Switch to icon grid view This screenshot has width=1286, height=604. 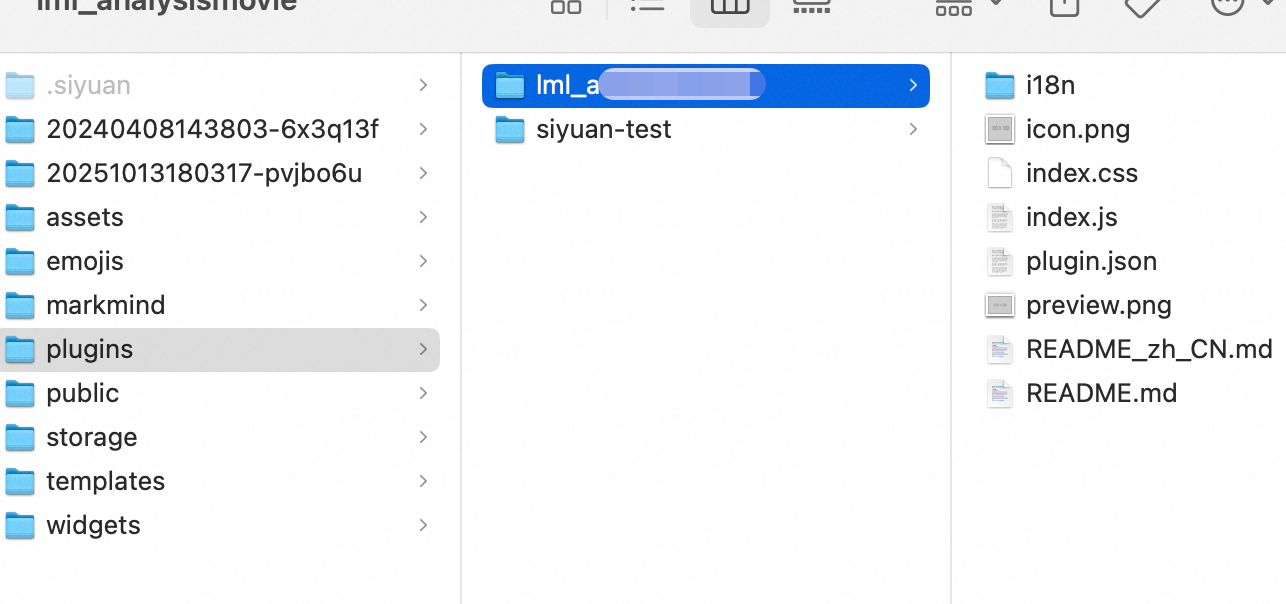566,6
